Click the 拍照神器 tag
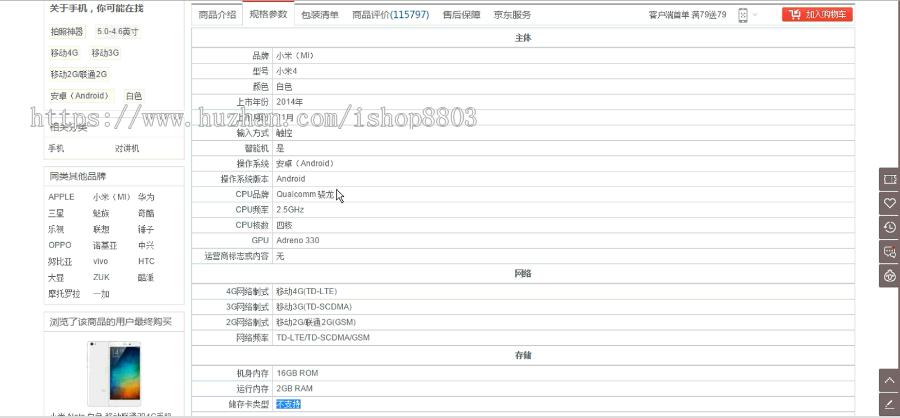Viewport: 900px width, 418px height. [x=67, y=32]
